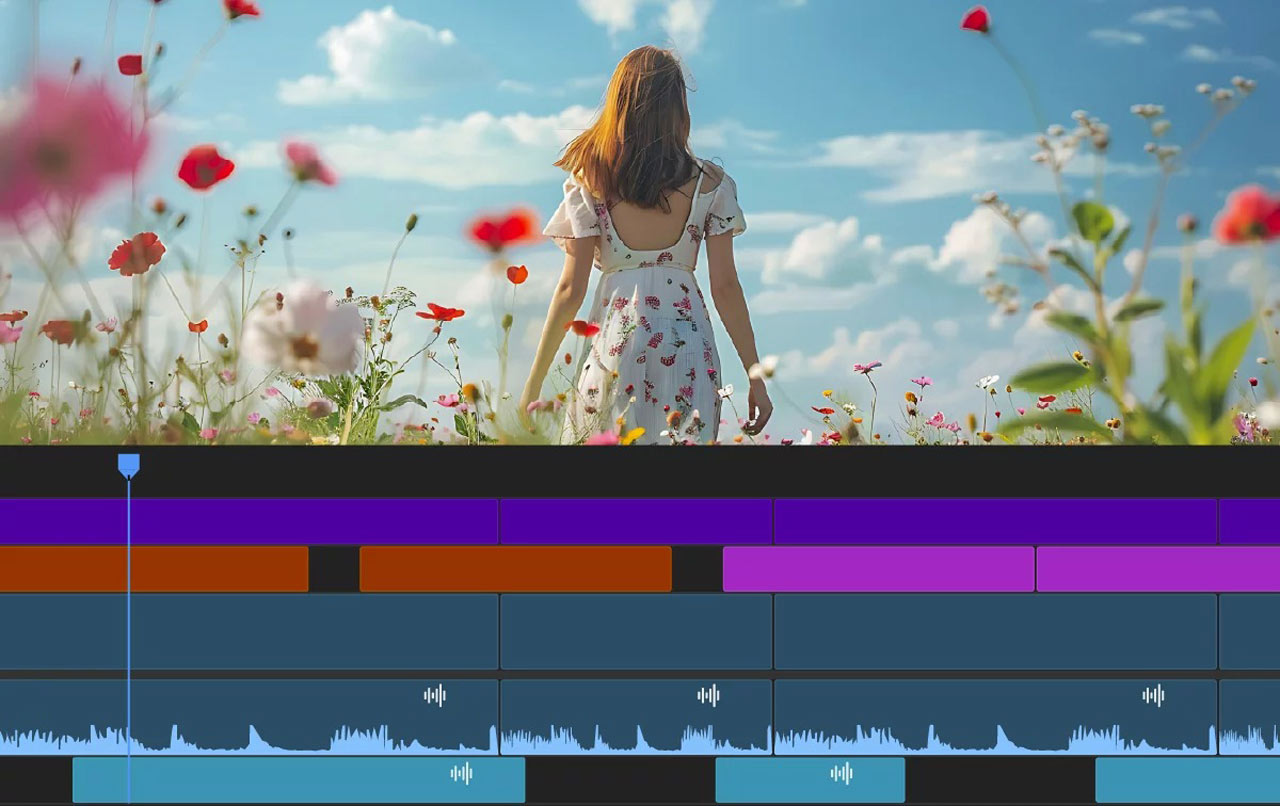Click the video preview showing the flower field
1280x806 pixels.
[640, 220]
